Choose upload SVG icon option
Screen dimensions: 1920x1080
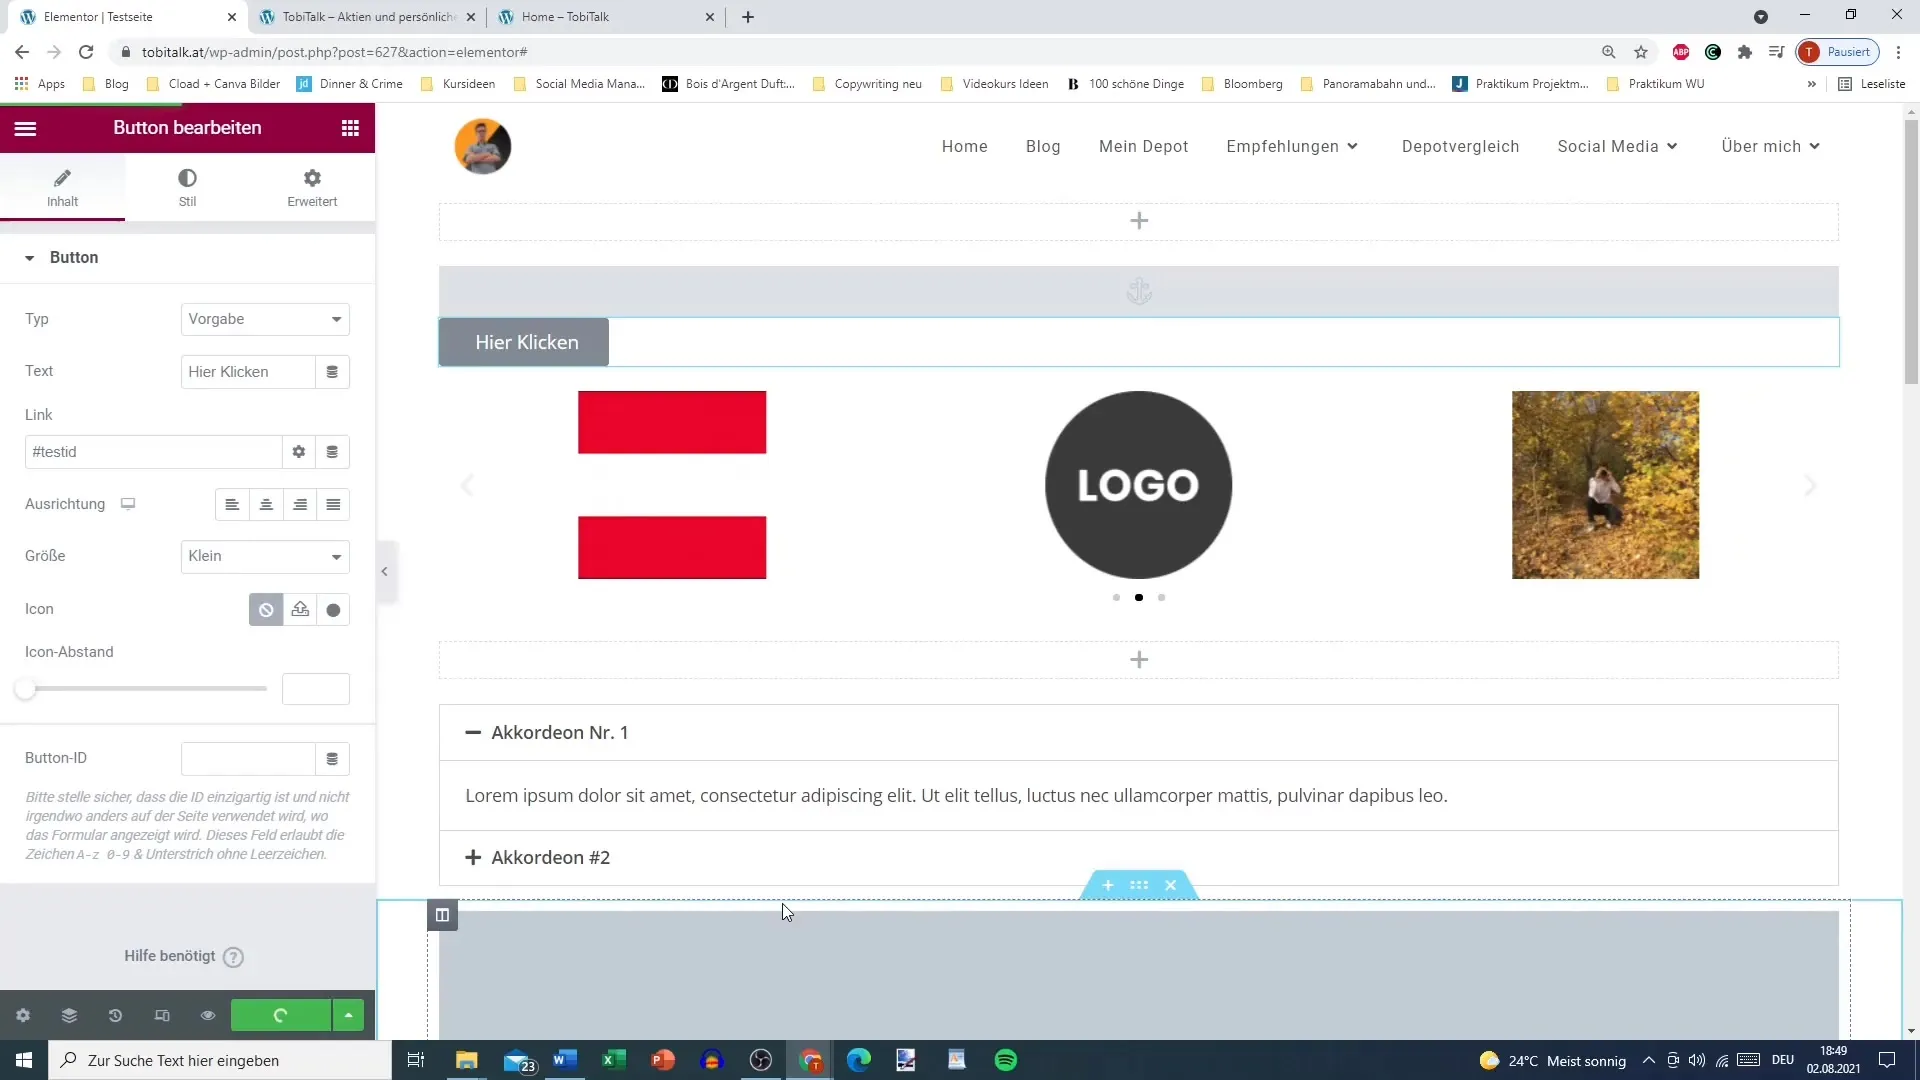coord(300,610)
